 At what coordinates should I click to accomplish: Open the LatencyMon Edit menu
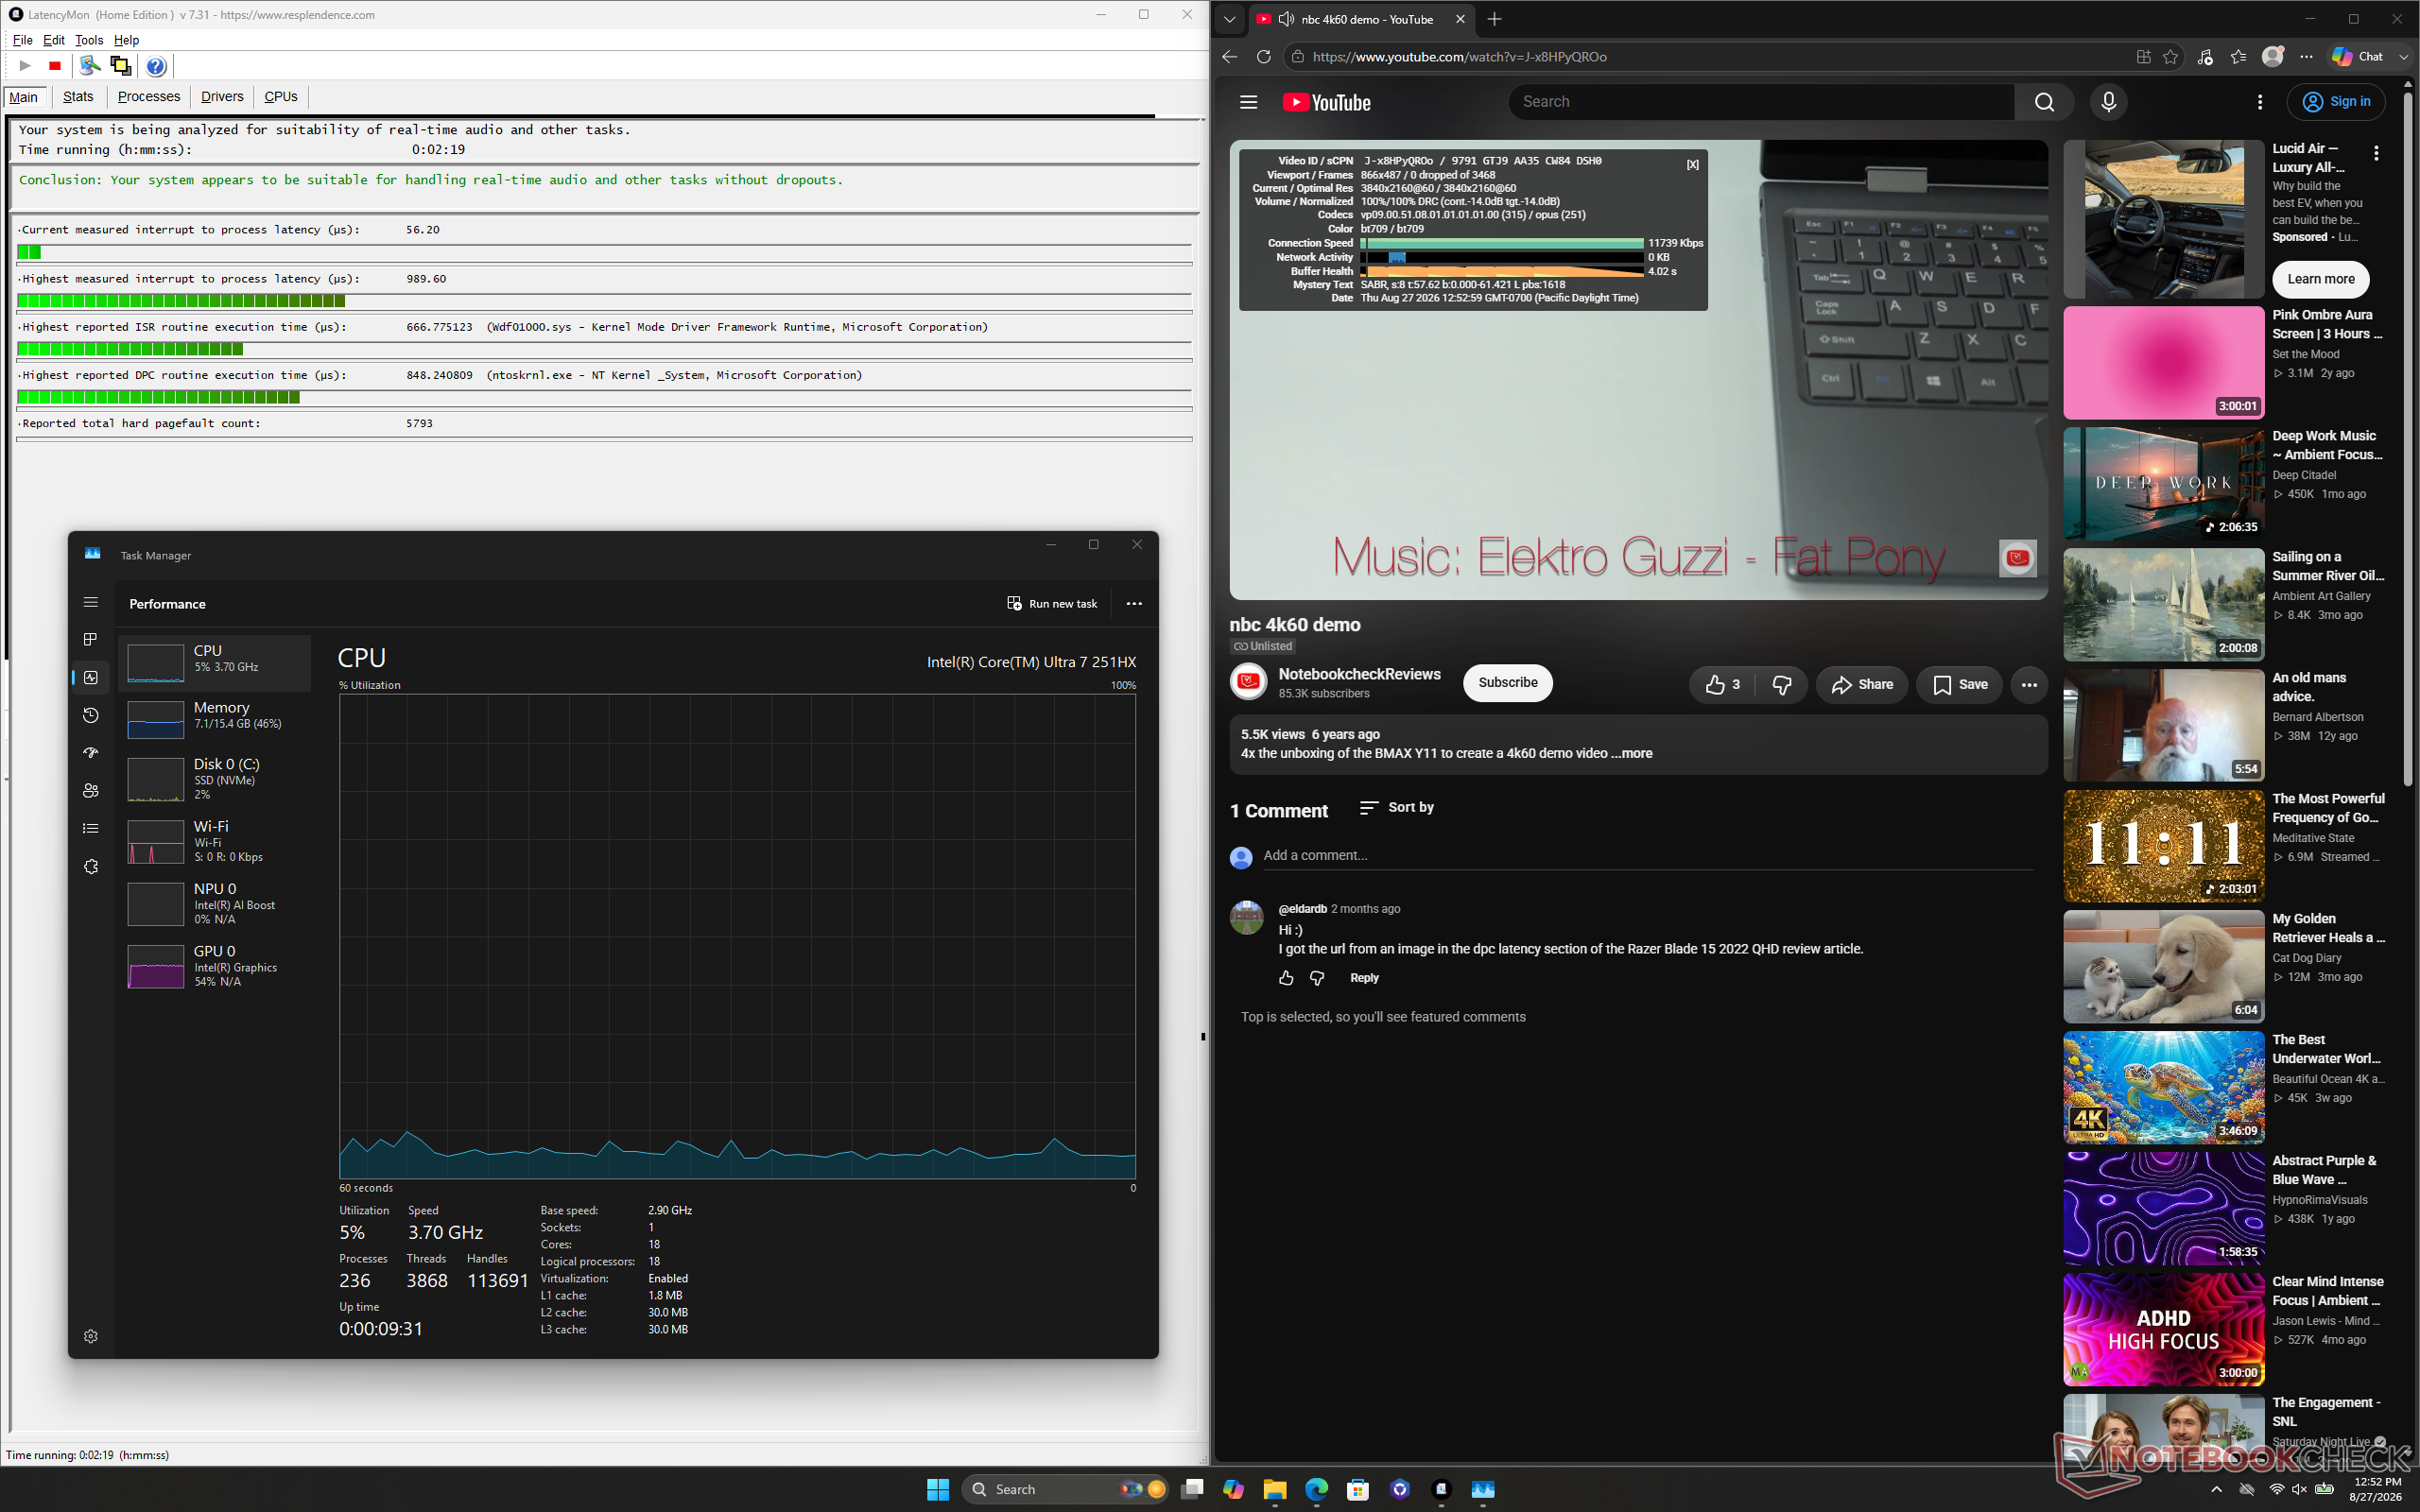(x=54, y=40)
